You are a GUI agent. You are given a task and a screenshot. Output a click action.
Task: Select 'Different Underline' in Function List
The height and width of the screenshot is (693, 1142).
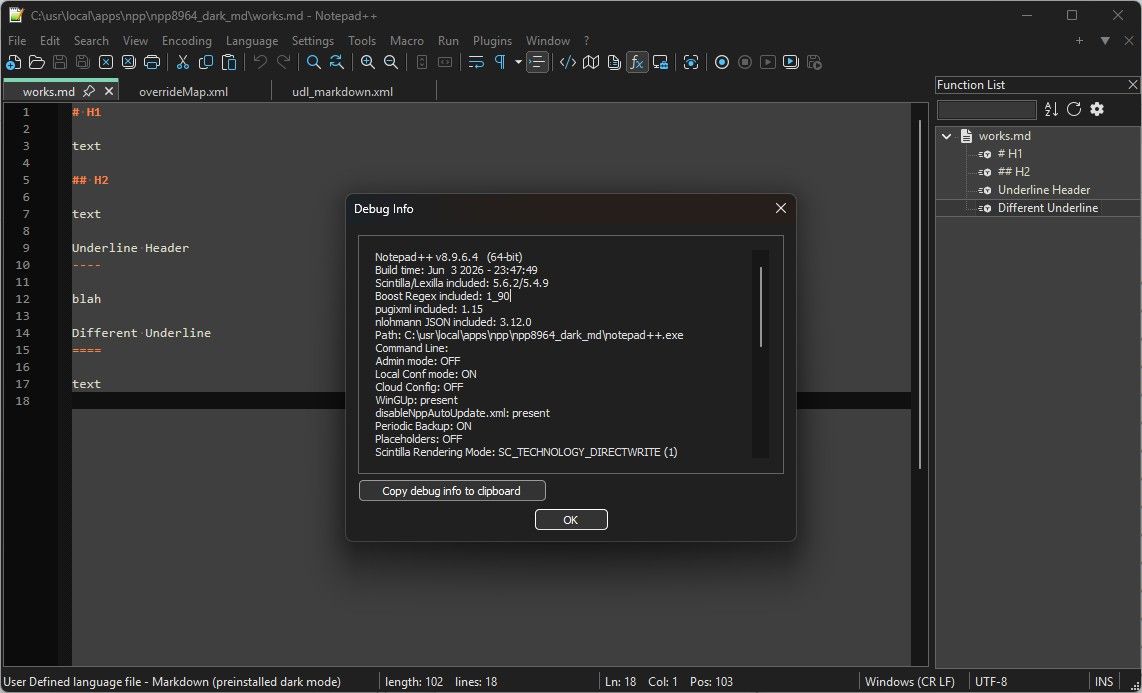(1047, 208)
